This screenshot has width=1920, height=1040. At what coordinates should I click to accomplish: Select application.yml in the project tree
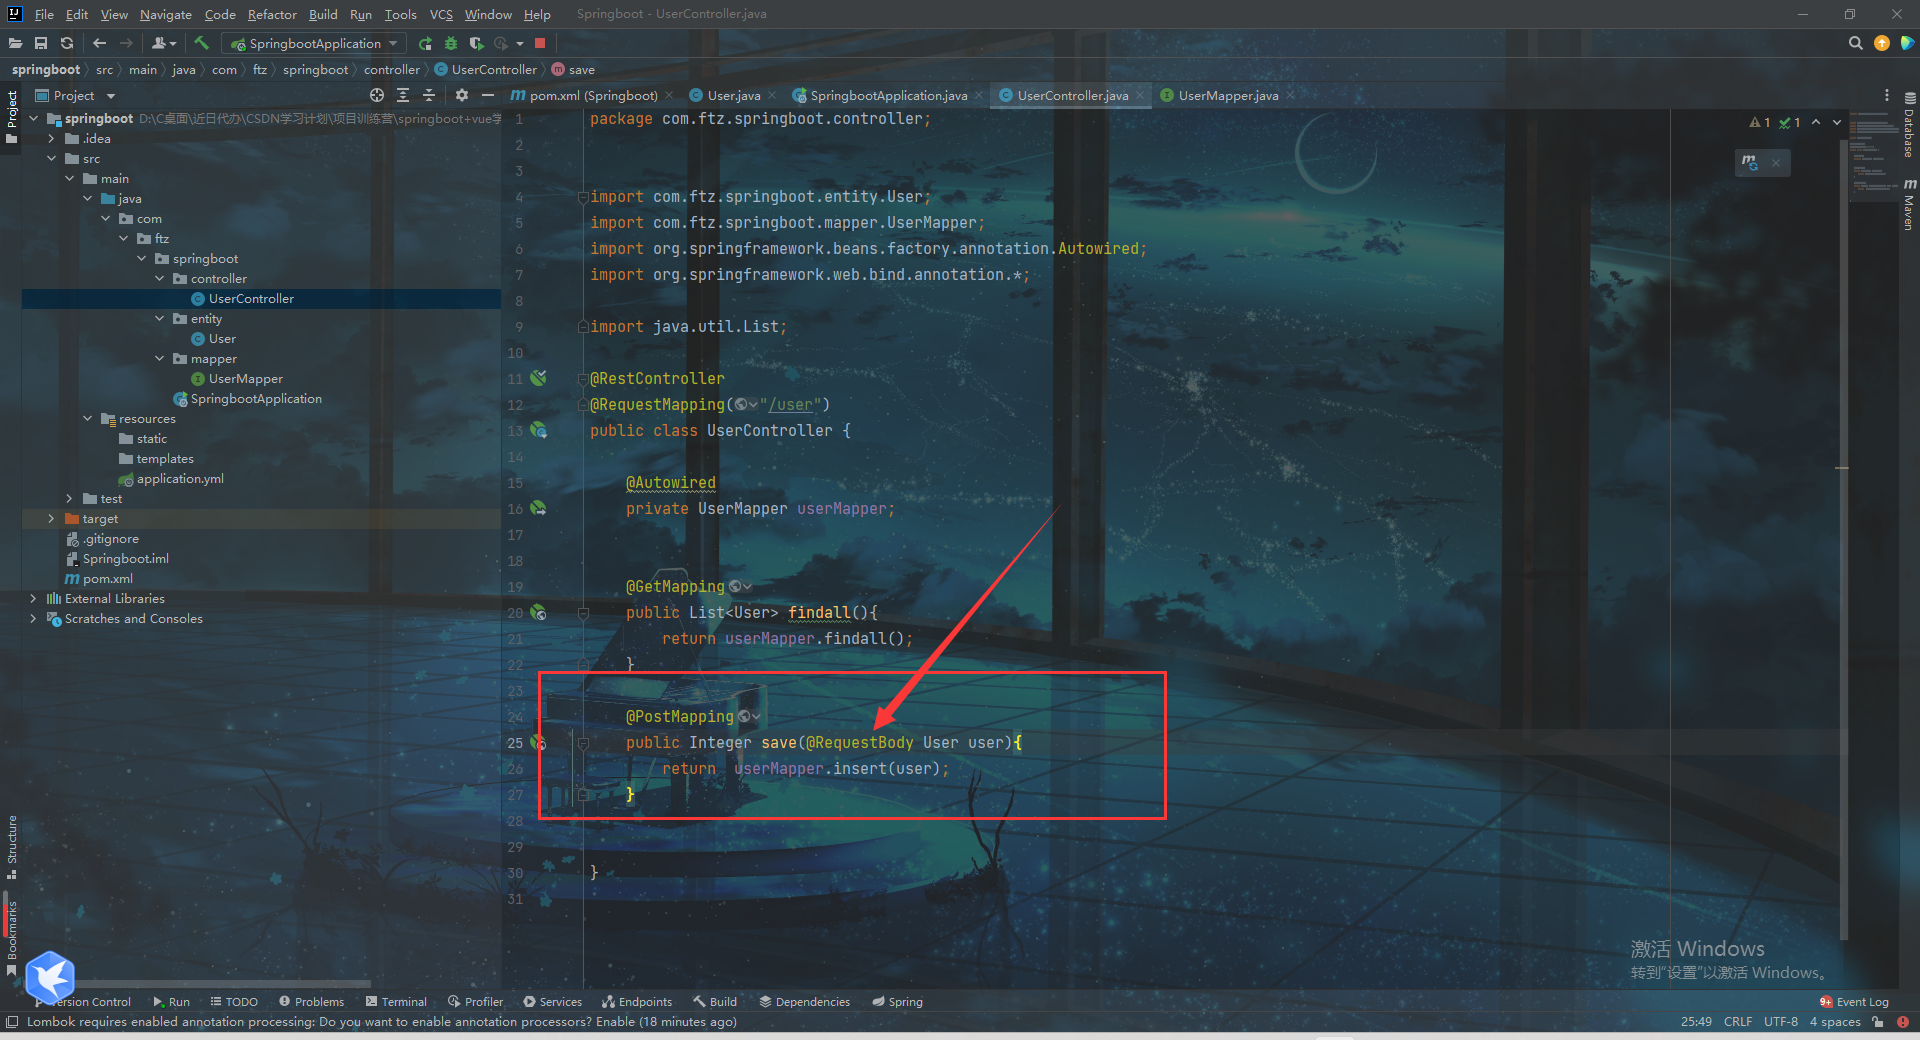(x=180, y=478)
